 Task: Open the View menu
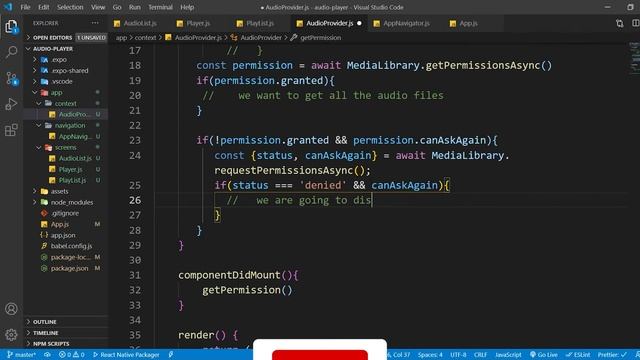point(98,7)
